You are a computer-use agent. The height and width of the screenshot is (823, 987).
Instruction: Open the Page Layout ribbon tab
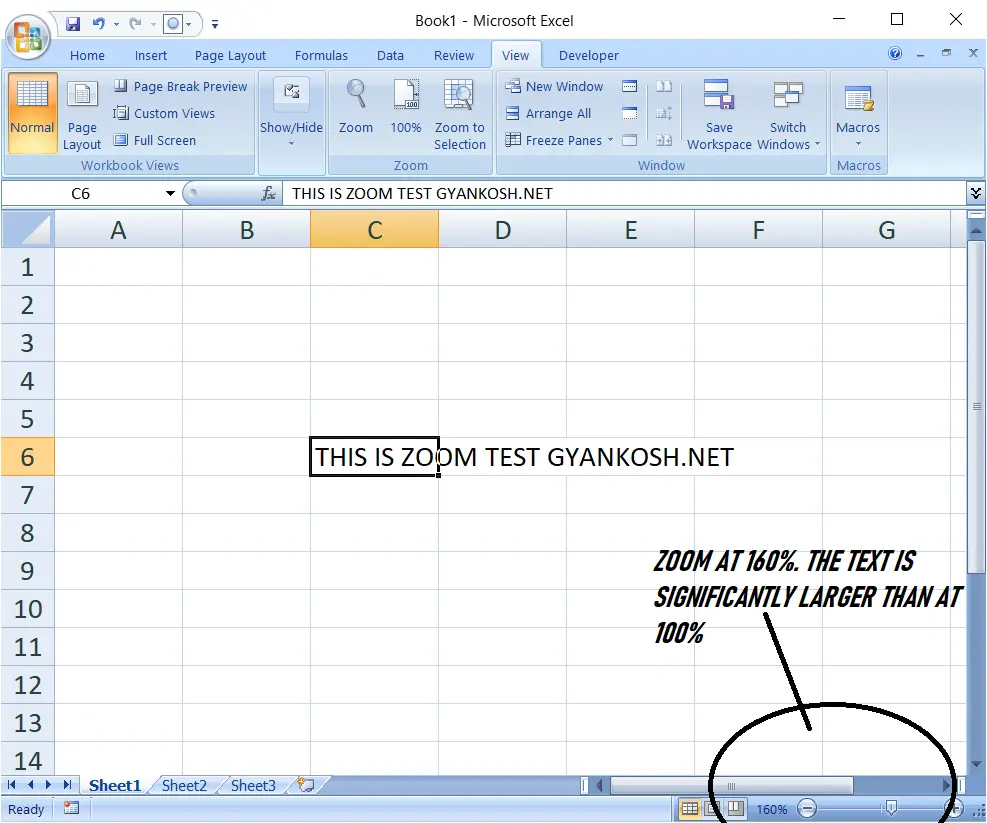(230, 55)
